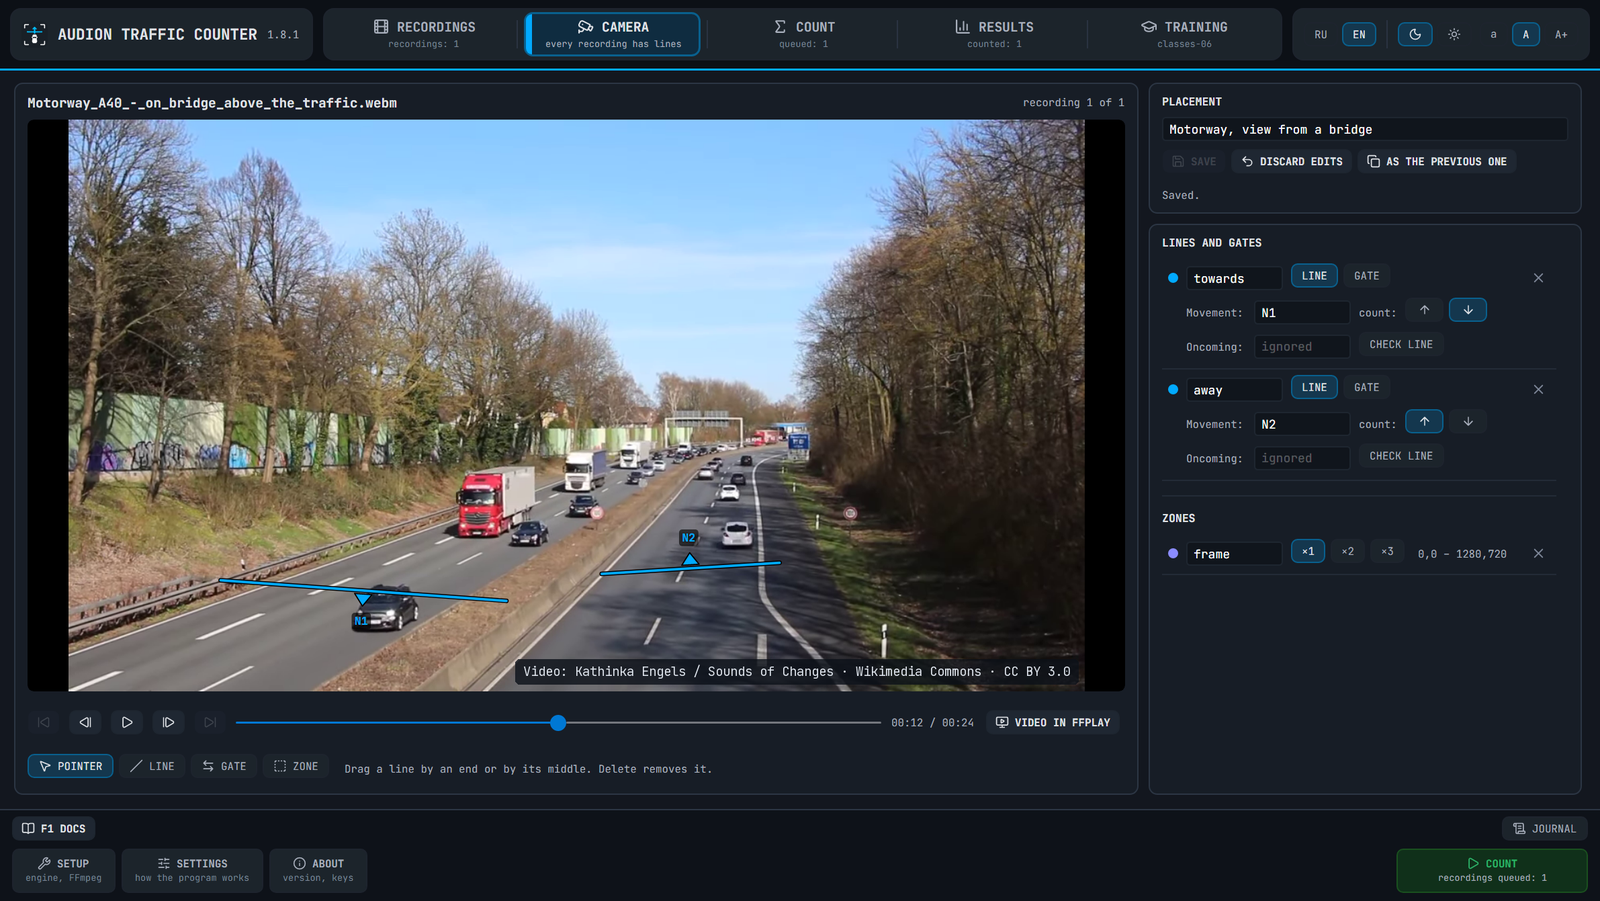Set 'away' count direction to down arrow
This screenshot has height=901, width=1600.
(x=1468, y=422)
